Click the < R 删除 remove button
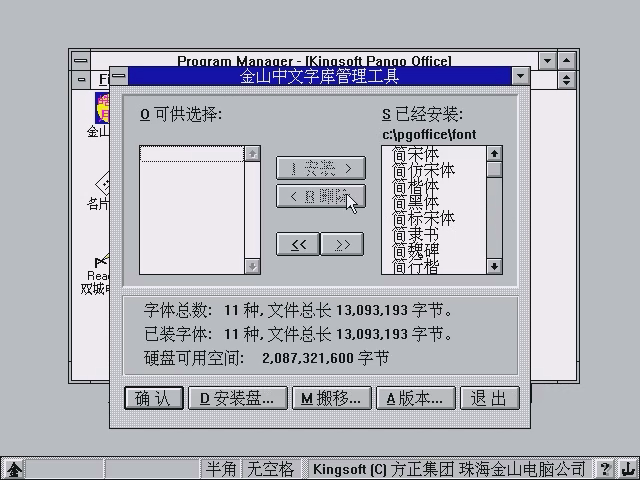Viewport: 640px width, 480px height. (321, 196)
